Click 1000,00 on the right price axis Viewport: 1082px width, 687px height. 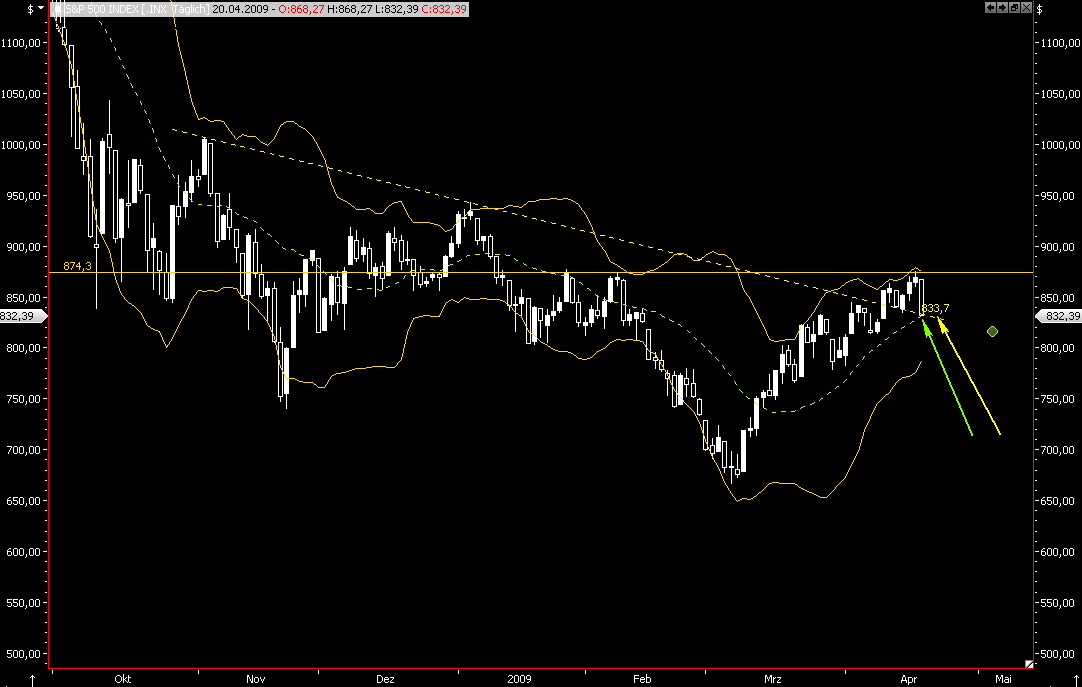[x=1061, y=145]
